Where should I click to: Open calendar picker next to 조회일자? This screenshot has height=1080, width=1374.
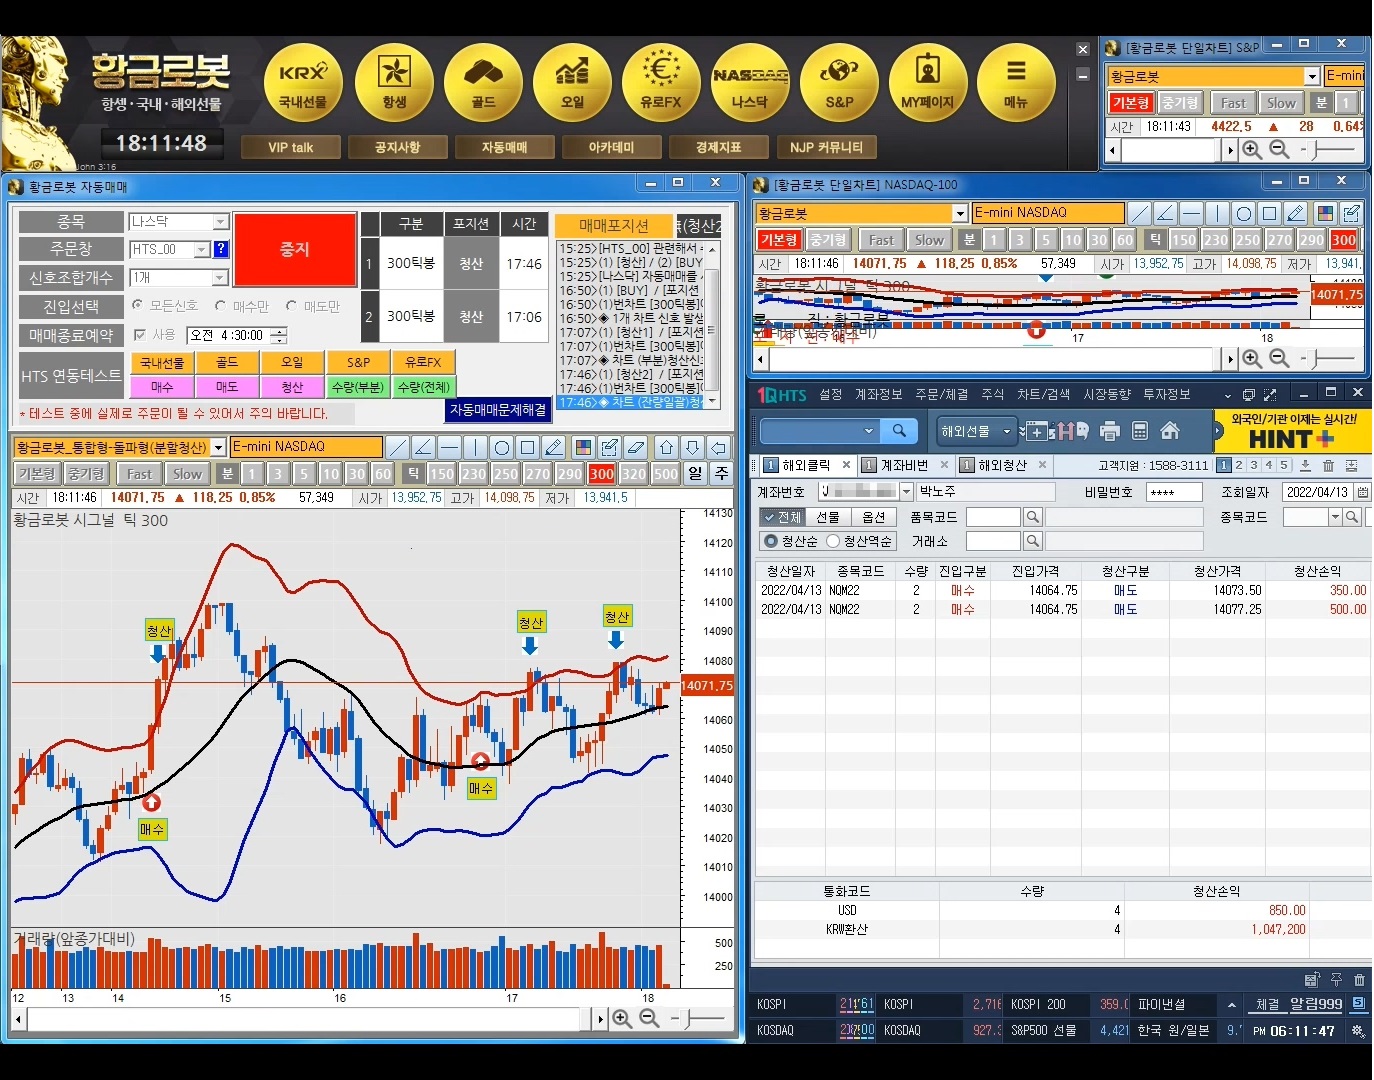[x=1363, y=492]
